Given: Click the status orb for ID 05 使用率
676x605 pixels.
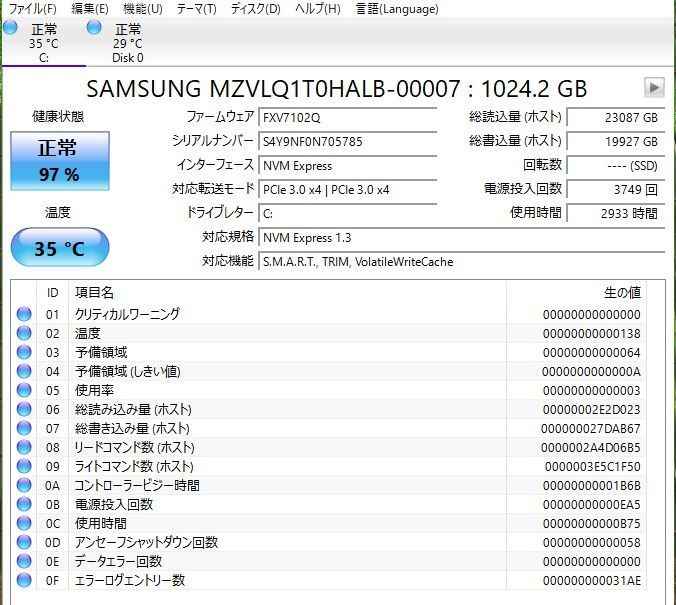Looking at the screenshot, I should click(24, 390).
